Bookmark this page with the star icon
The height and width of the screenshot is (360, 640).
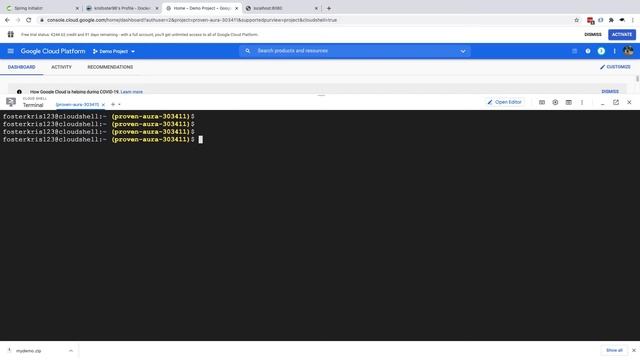pyautogui.click(x=576, y=20)
